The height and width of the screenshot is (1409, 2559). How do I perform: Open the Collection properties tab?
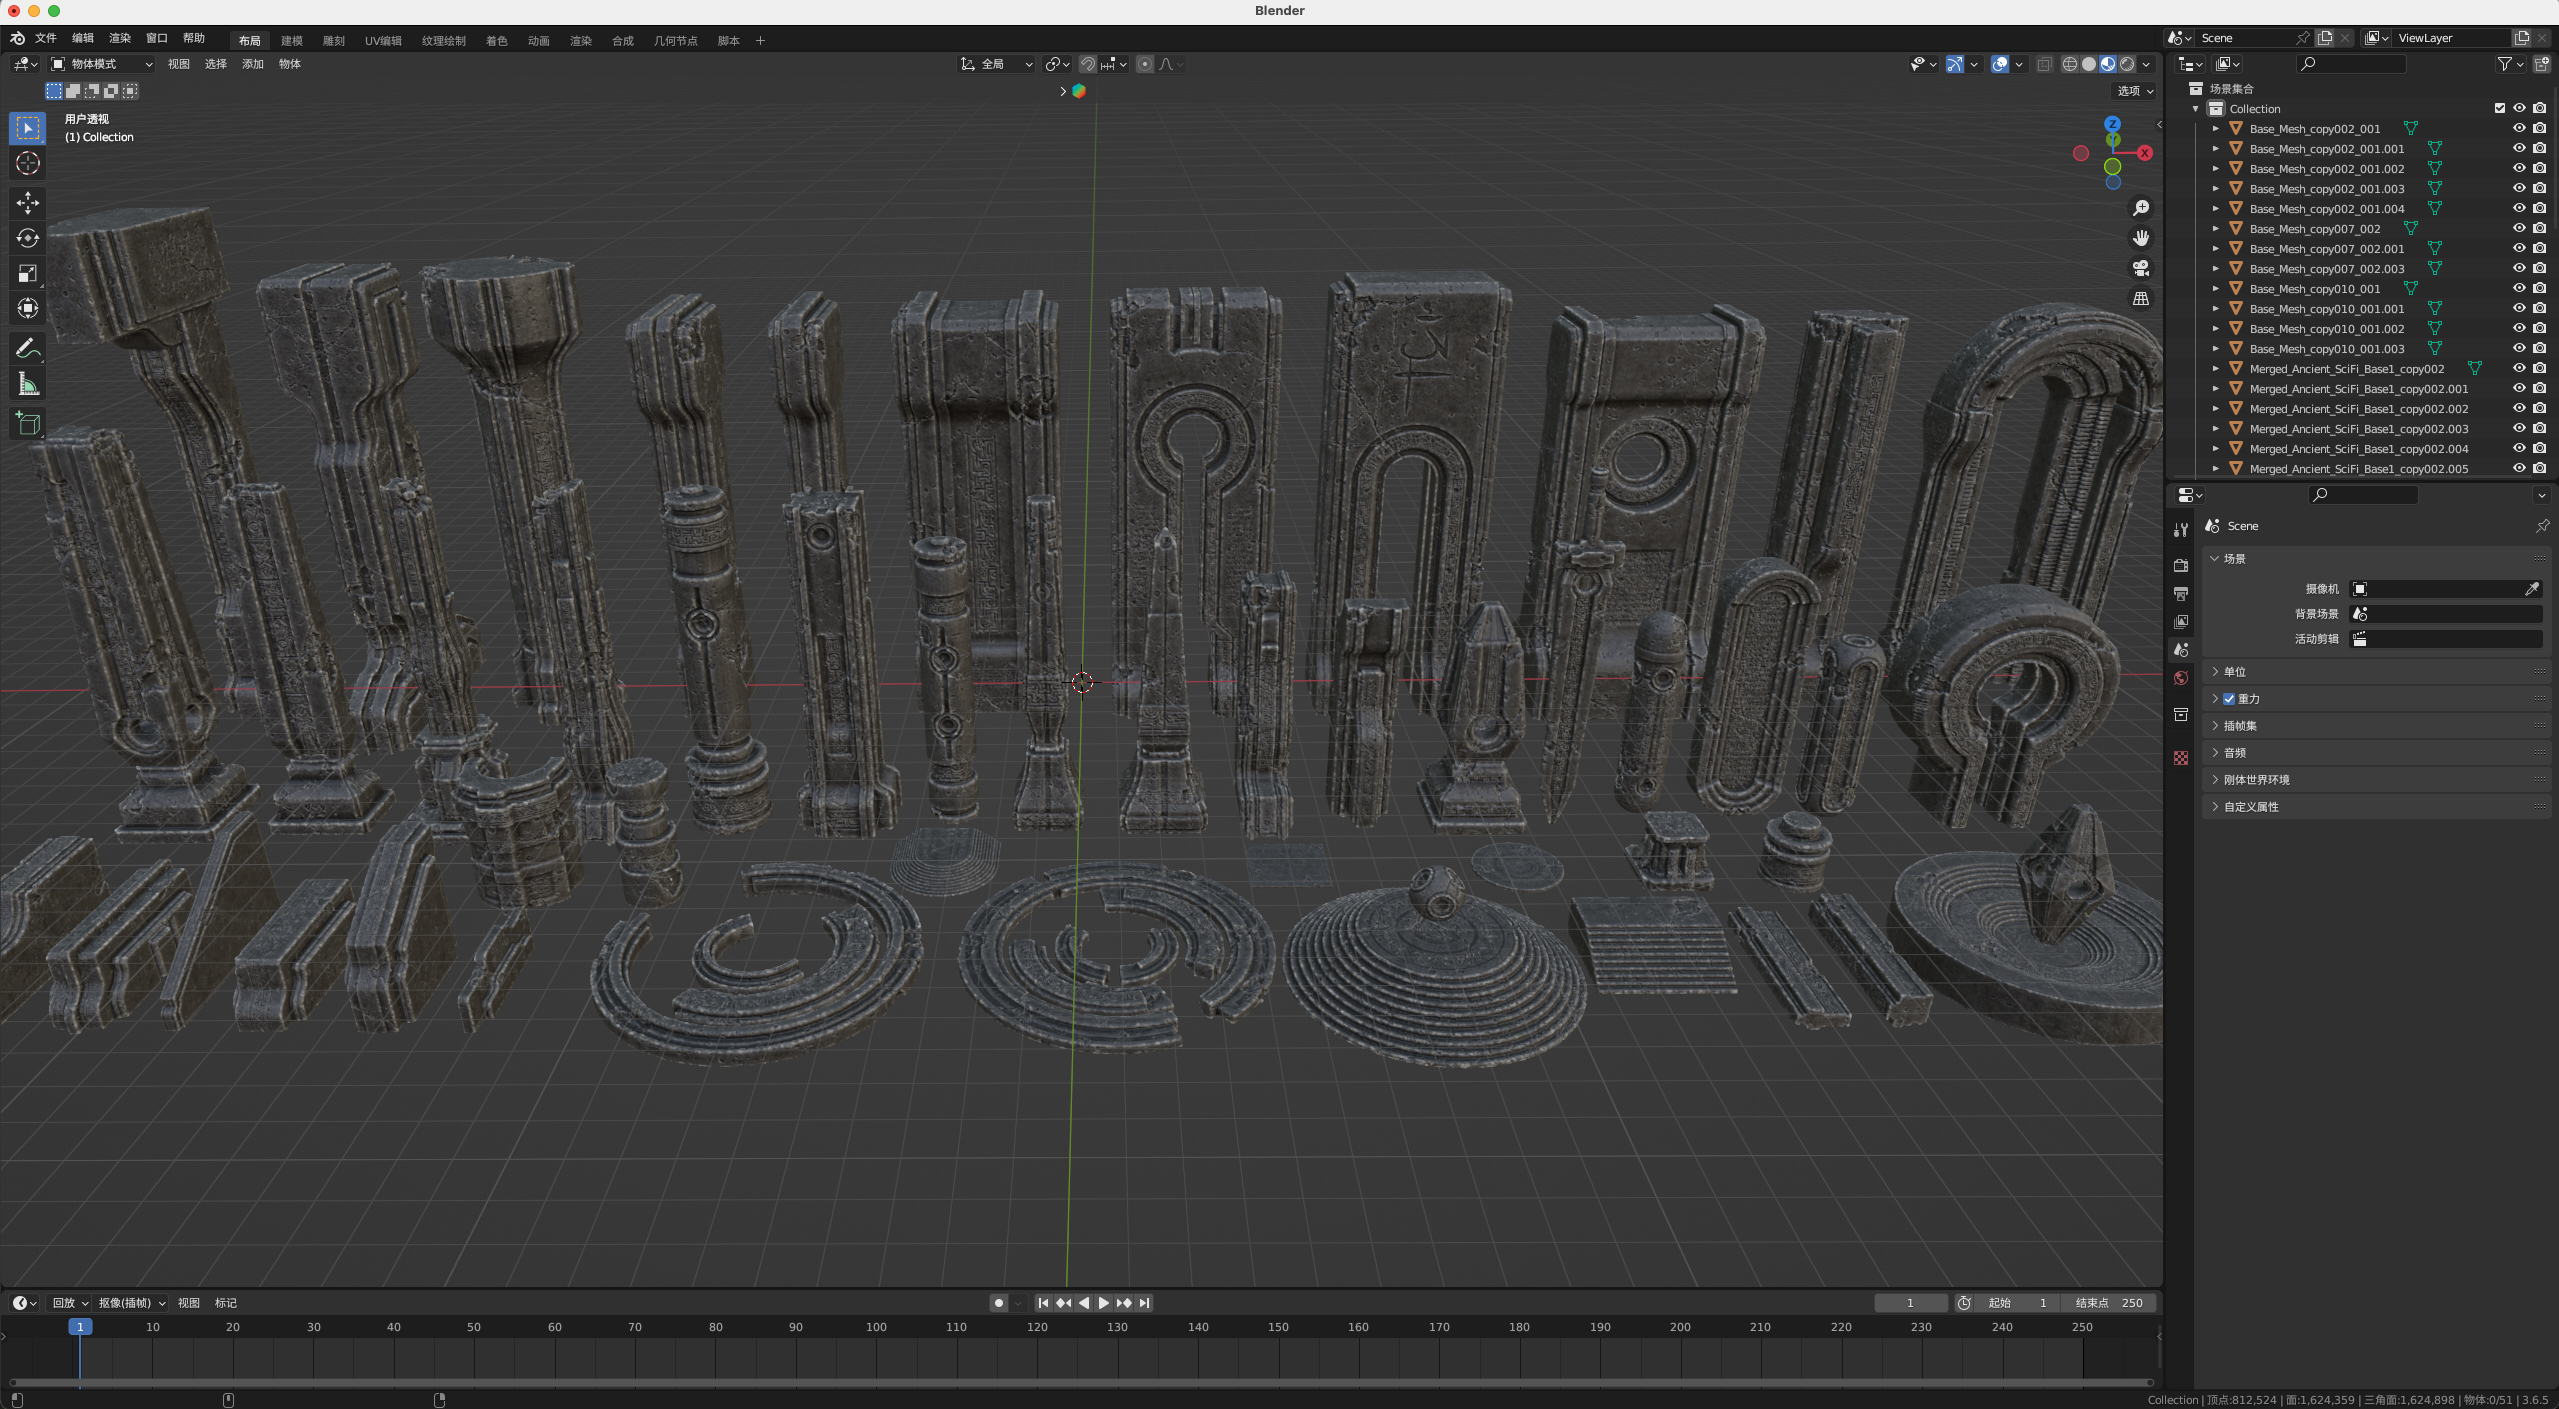2181,714
